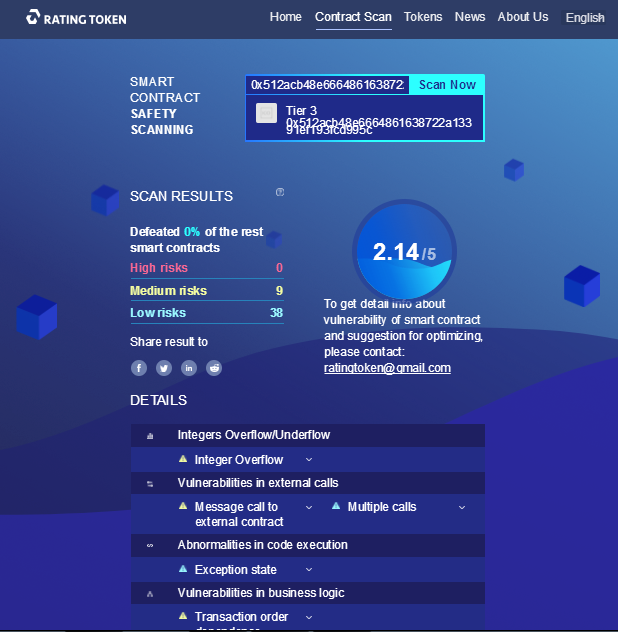Open the Contract Scan tab

point(353,17)
